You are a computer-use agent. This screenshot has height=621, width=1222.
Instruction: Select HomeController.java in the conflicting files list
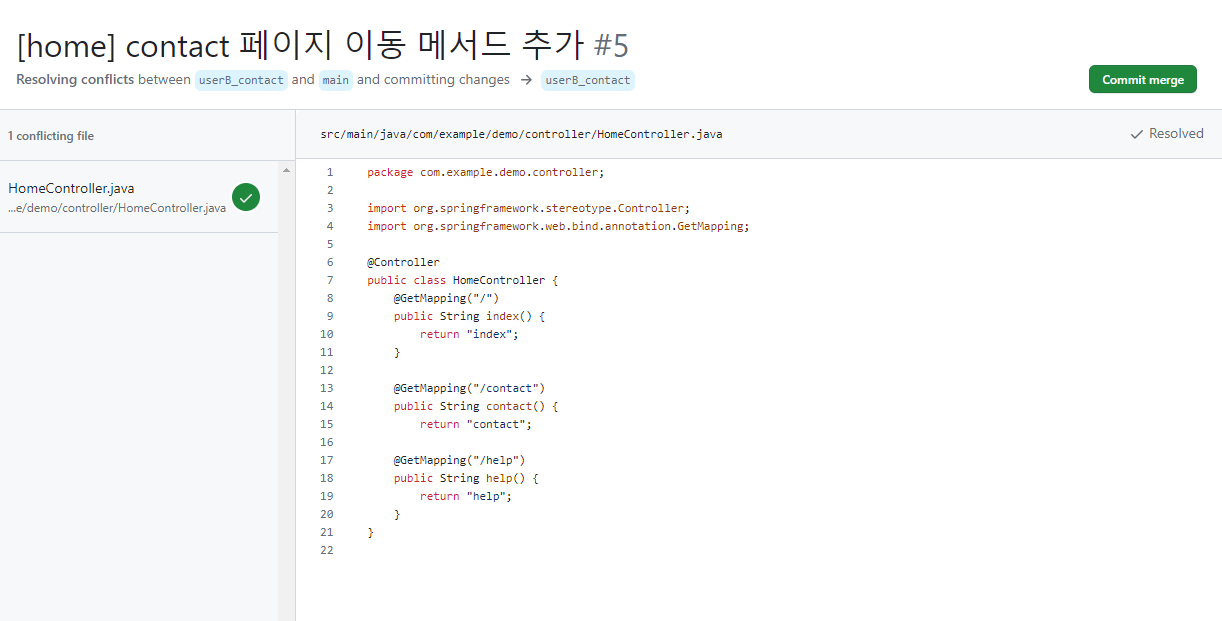139,197
